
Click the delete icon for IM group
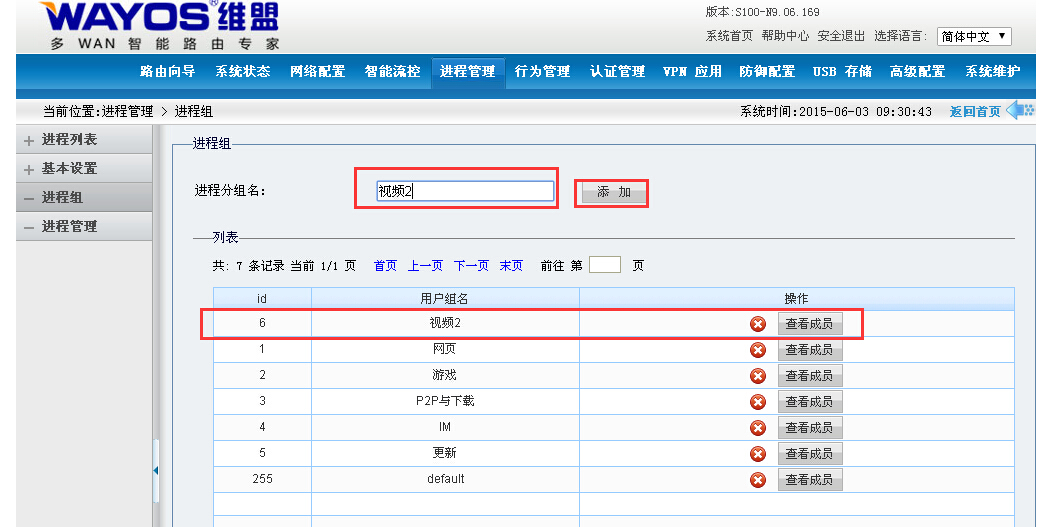pos(758,427)
